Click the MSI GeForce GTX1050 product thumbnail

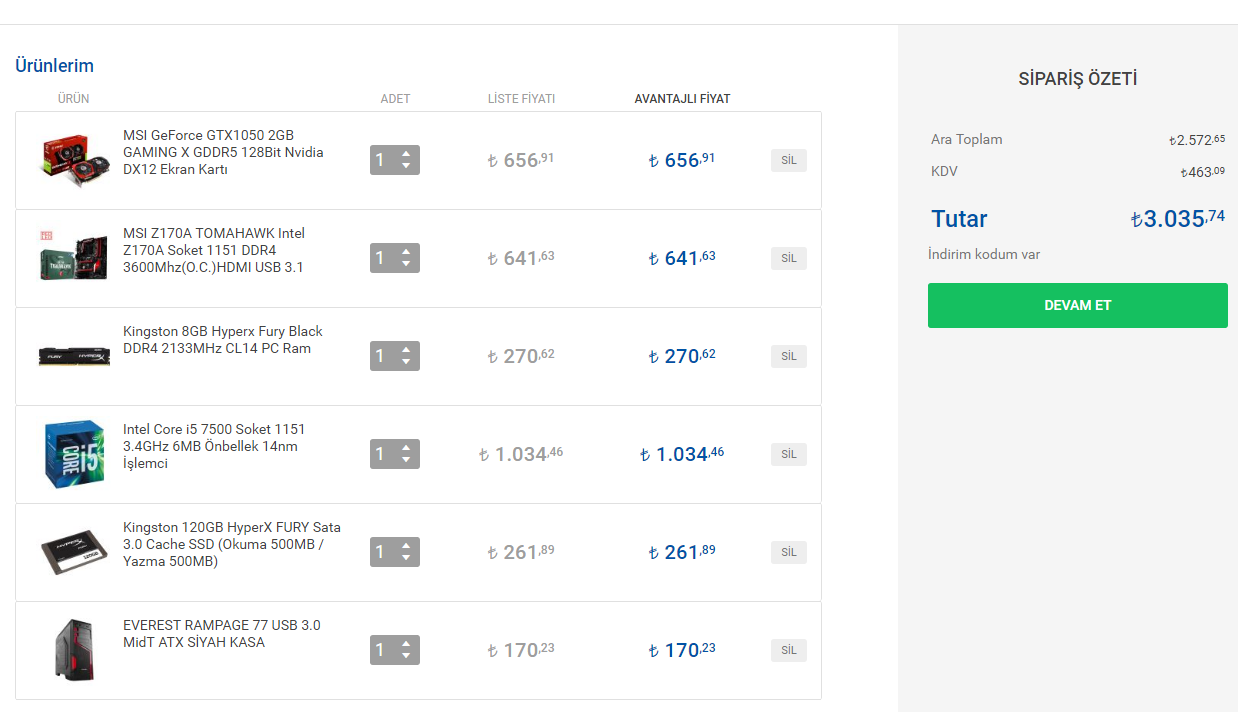pyautogui.click(x=74, y=160)
